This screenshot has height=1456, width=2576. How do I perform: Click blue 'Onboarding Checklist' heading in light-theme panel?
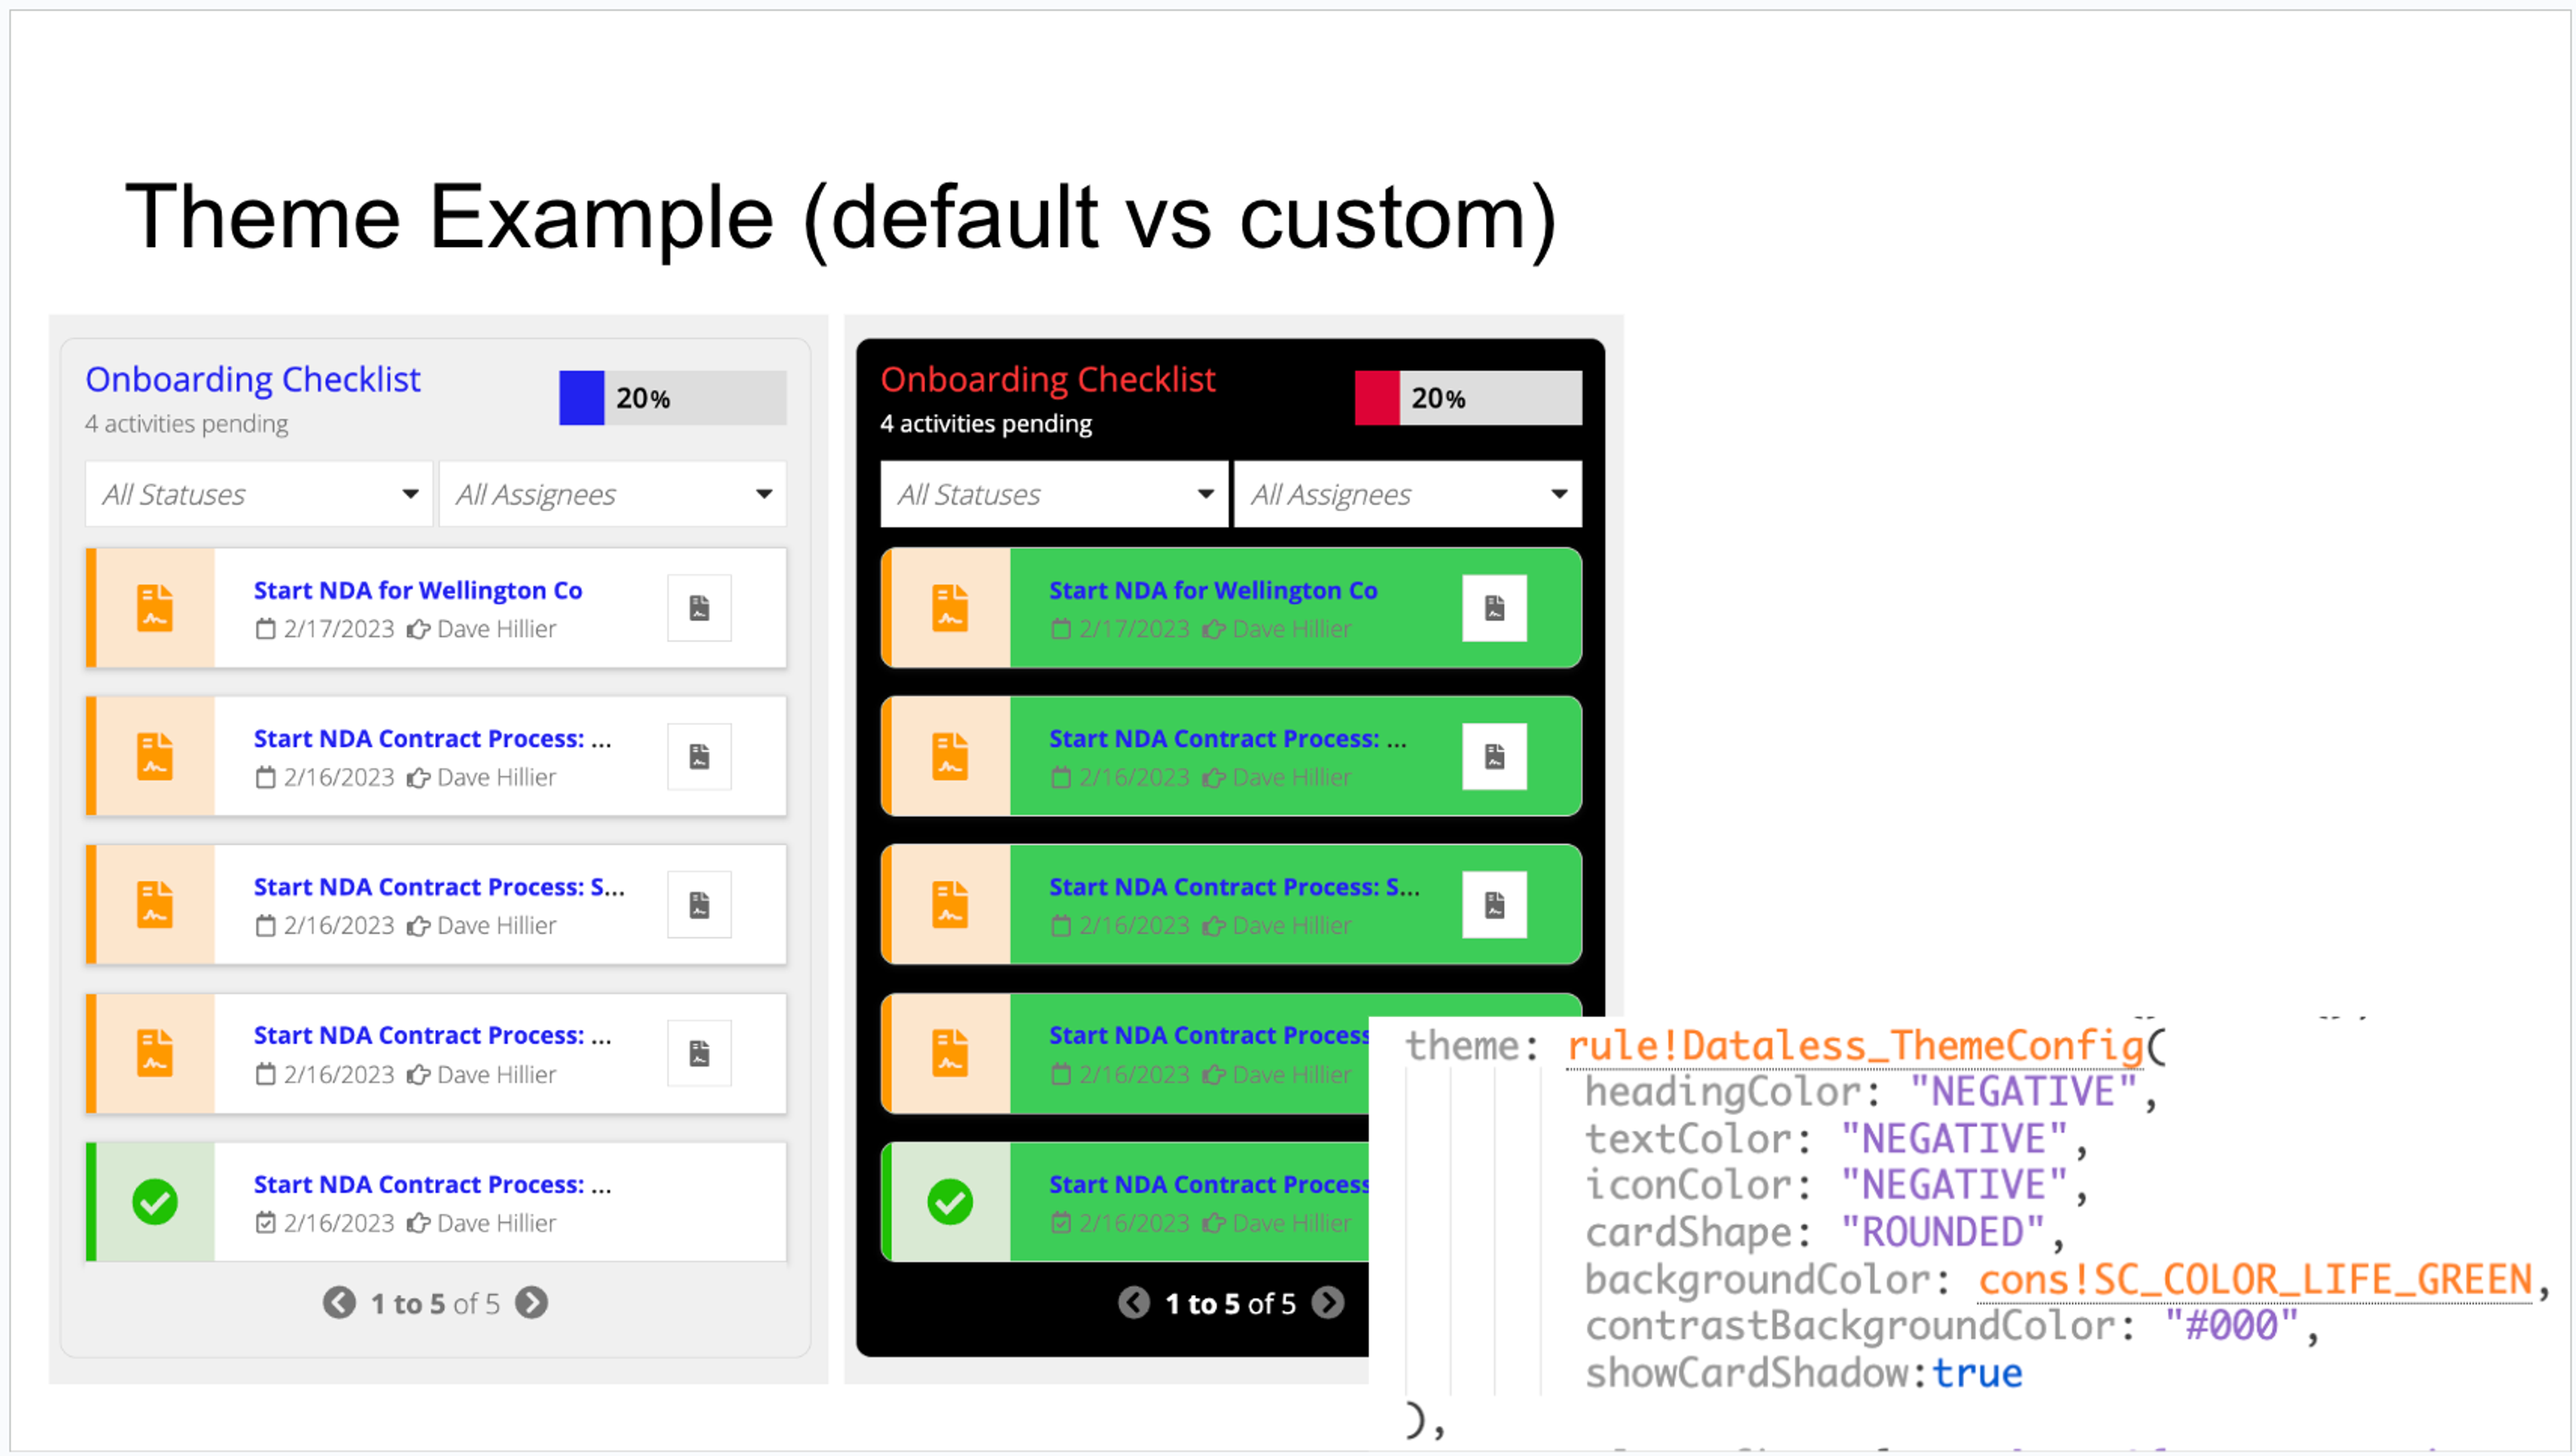point(253,380)
